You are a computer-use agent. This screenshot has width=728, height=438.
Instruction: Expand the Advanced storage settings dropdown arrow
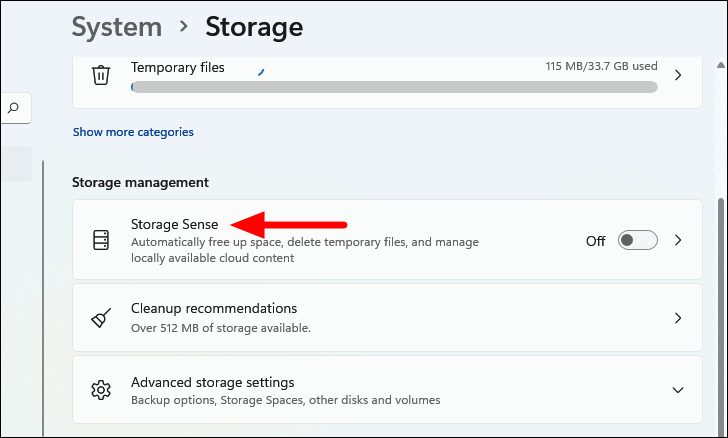(x=677, y=390)
